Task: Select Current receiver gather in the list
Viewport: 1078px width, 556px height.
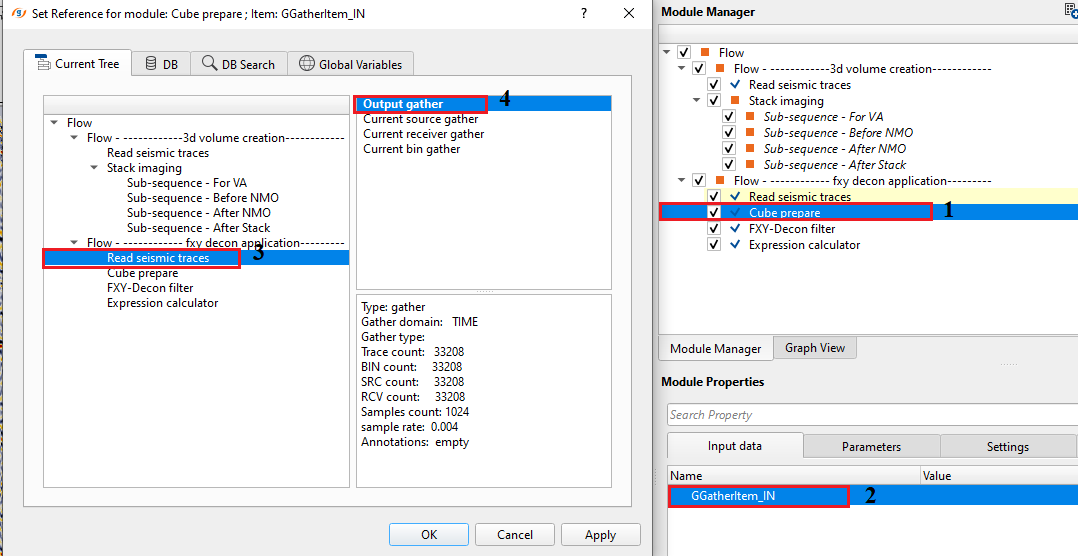Action: [x=423, y=134]
